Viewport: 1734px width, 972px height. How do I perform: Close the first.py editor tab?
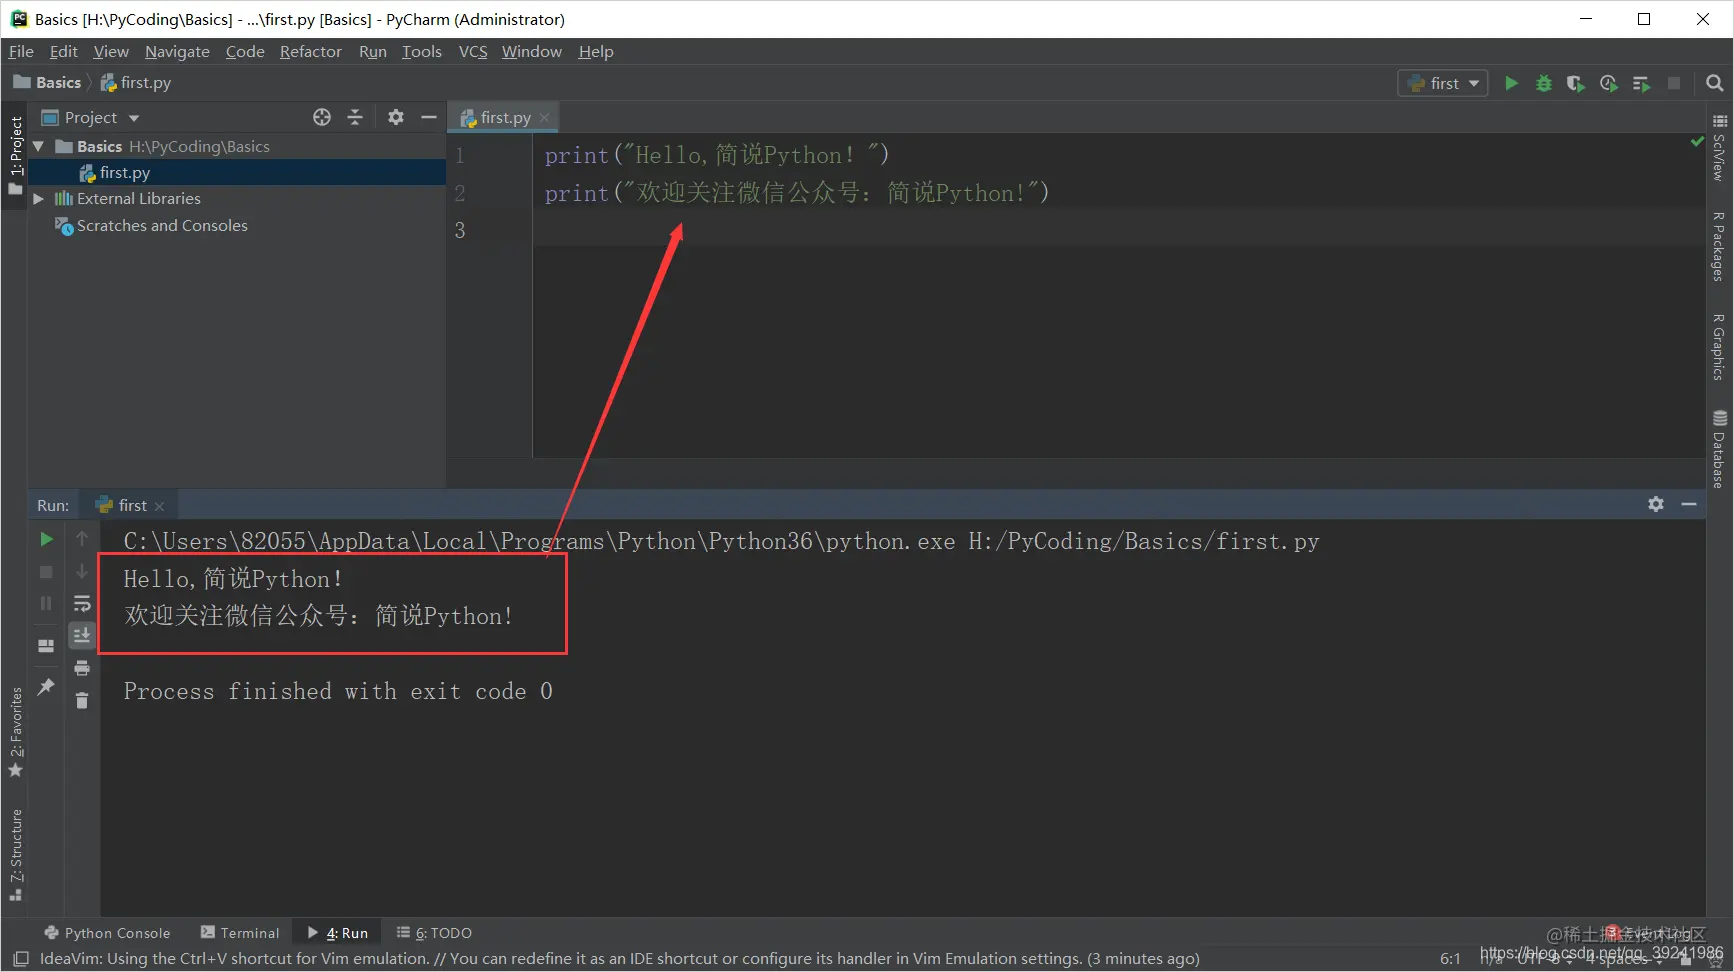point(545,118)
